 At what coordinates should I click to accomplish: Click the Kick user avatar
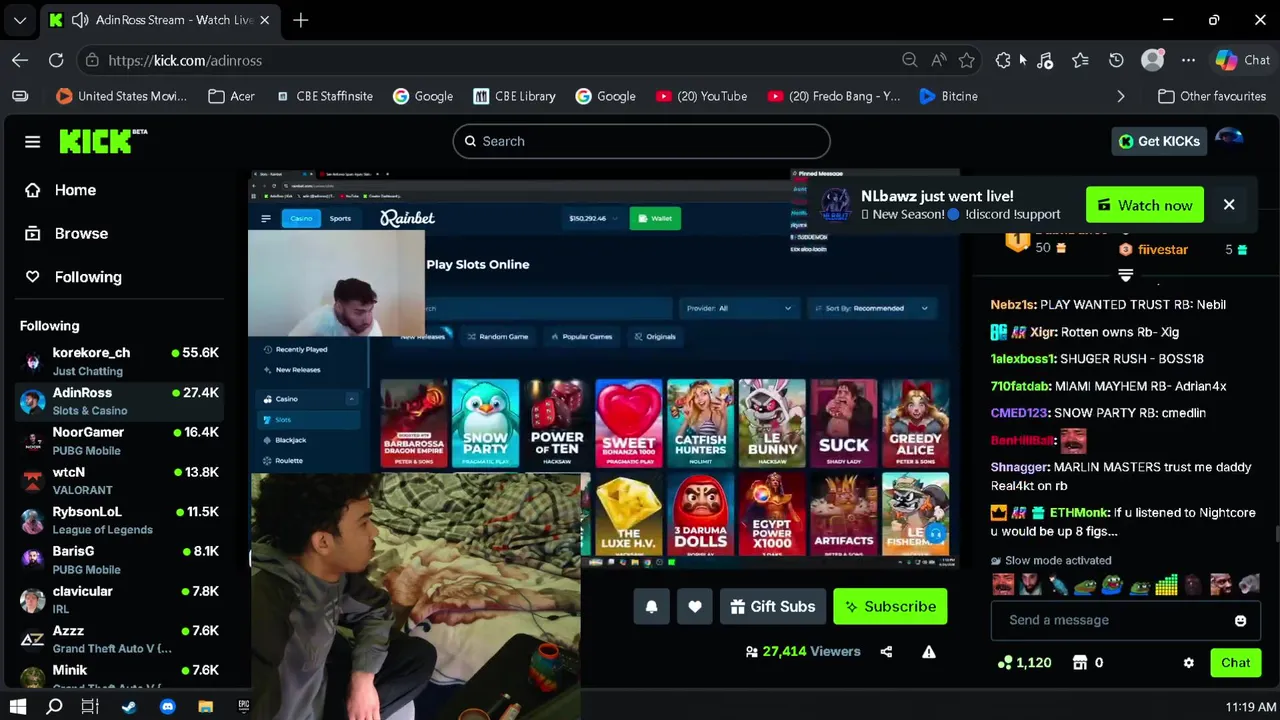(1231, 141)
